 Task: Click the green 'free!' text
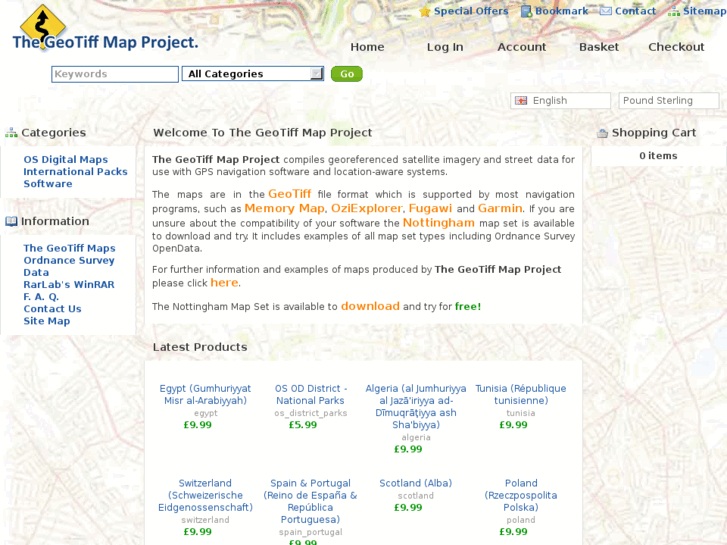tap(468, 307)
